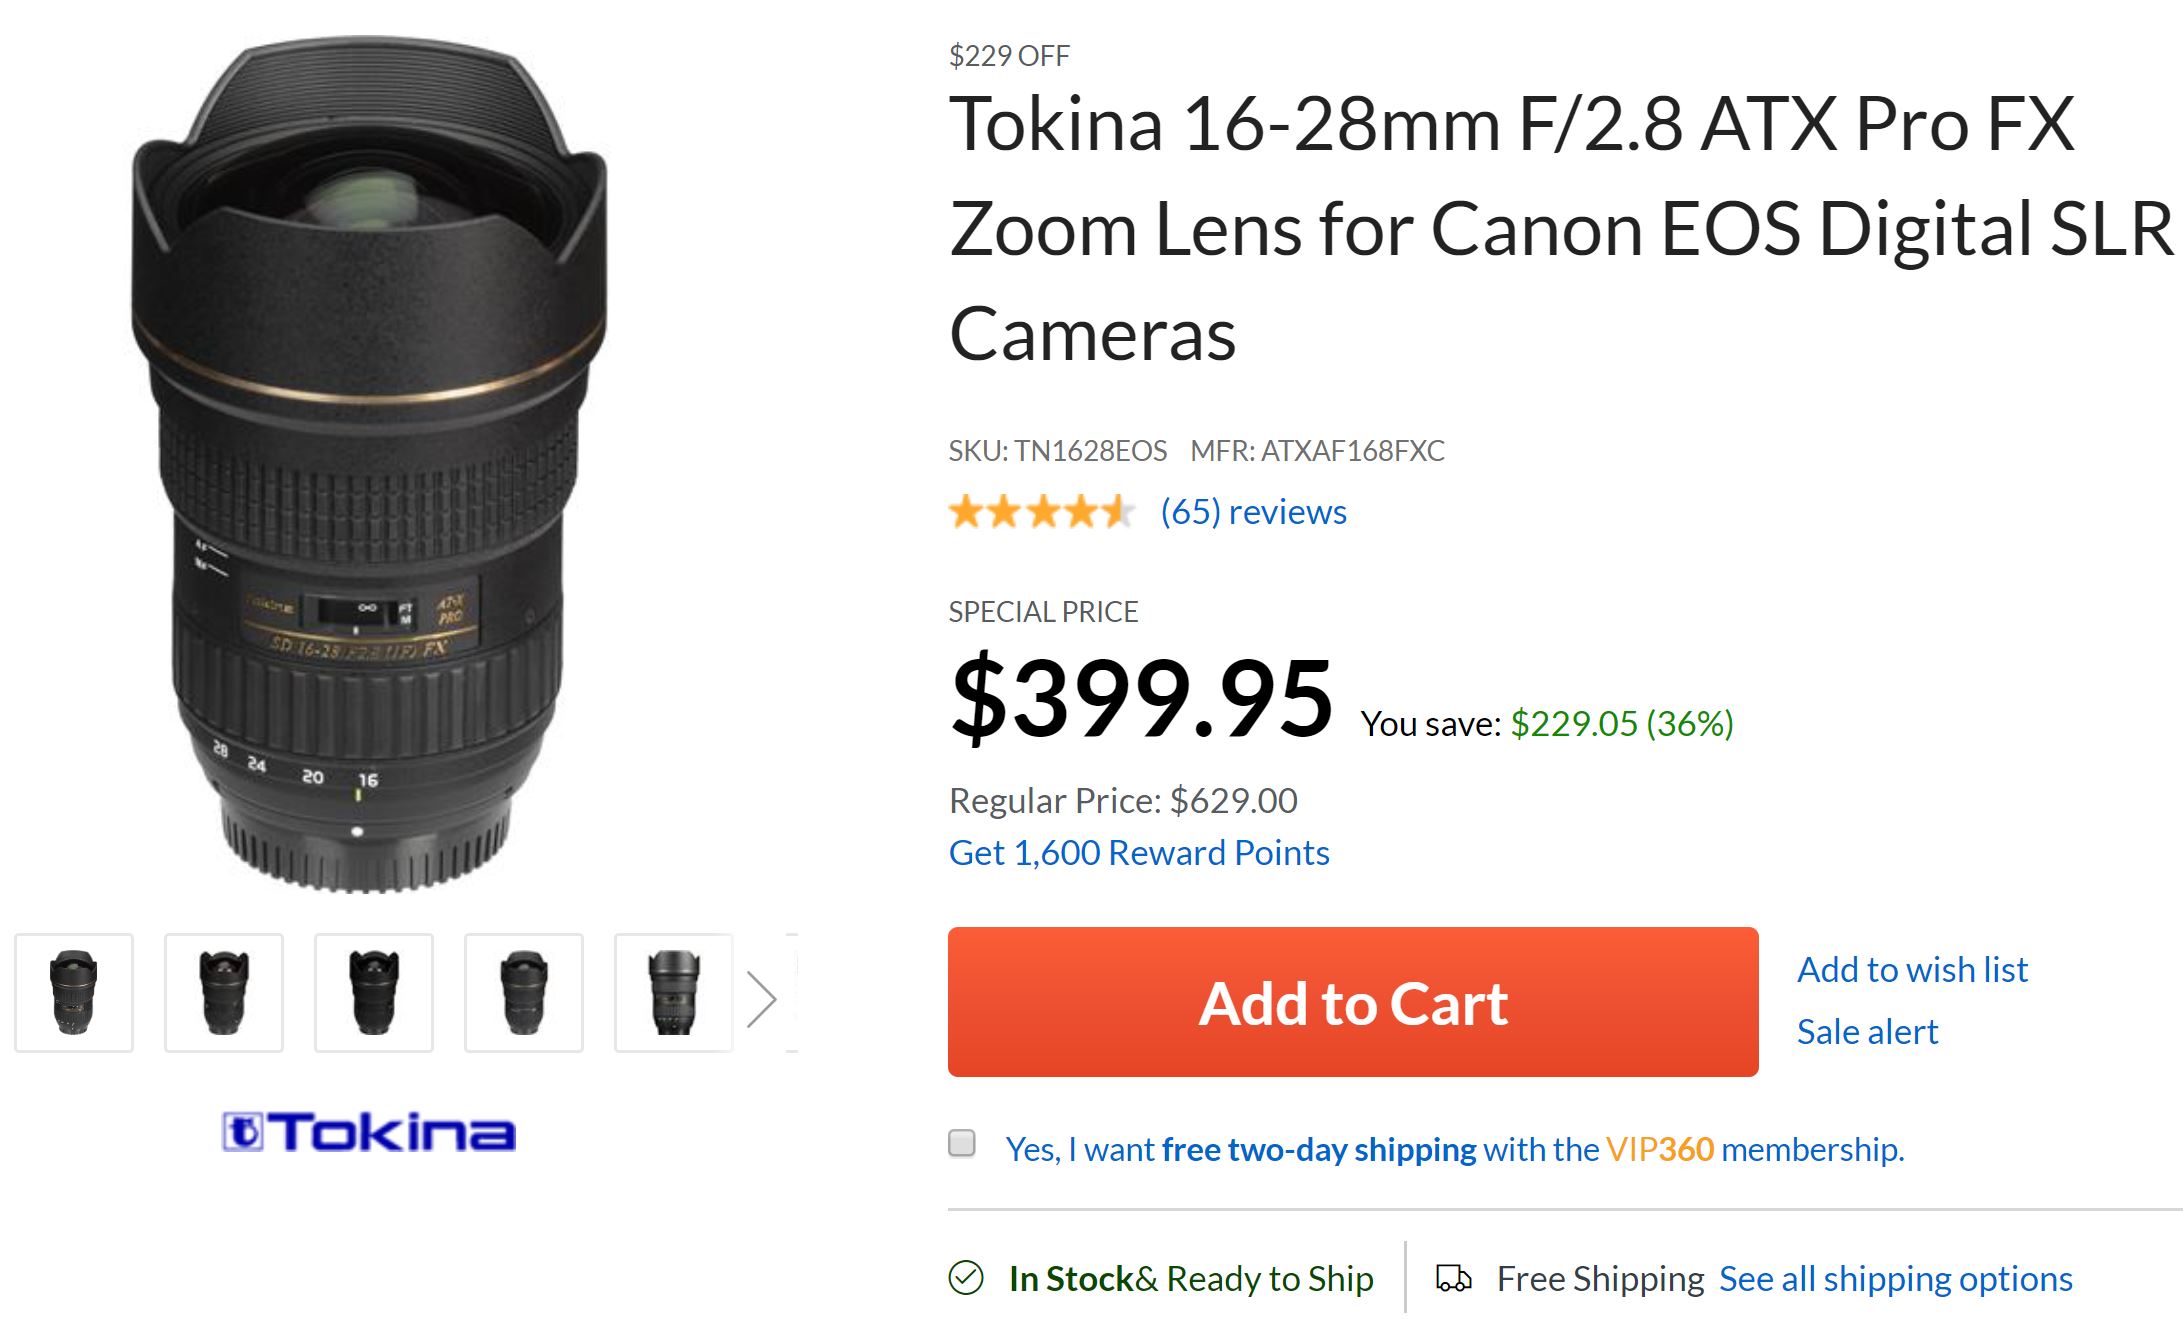The width and height of the screenshot is (2183, 1330).
Task: Click the Sale alert link
Action: (1867, 1031)
